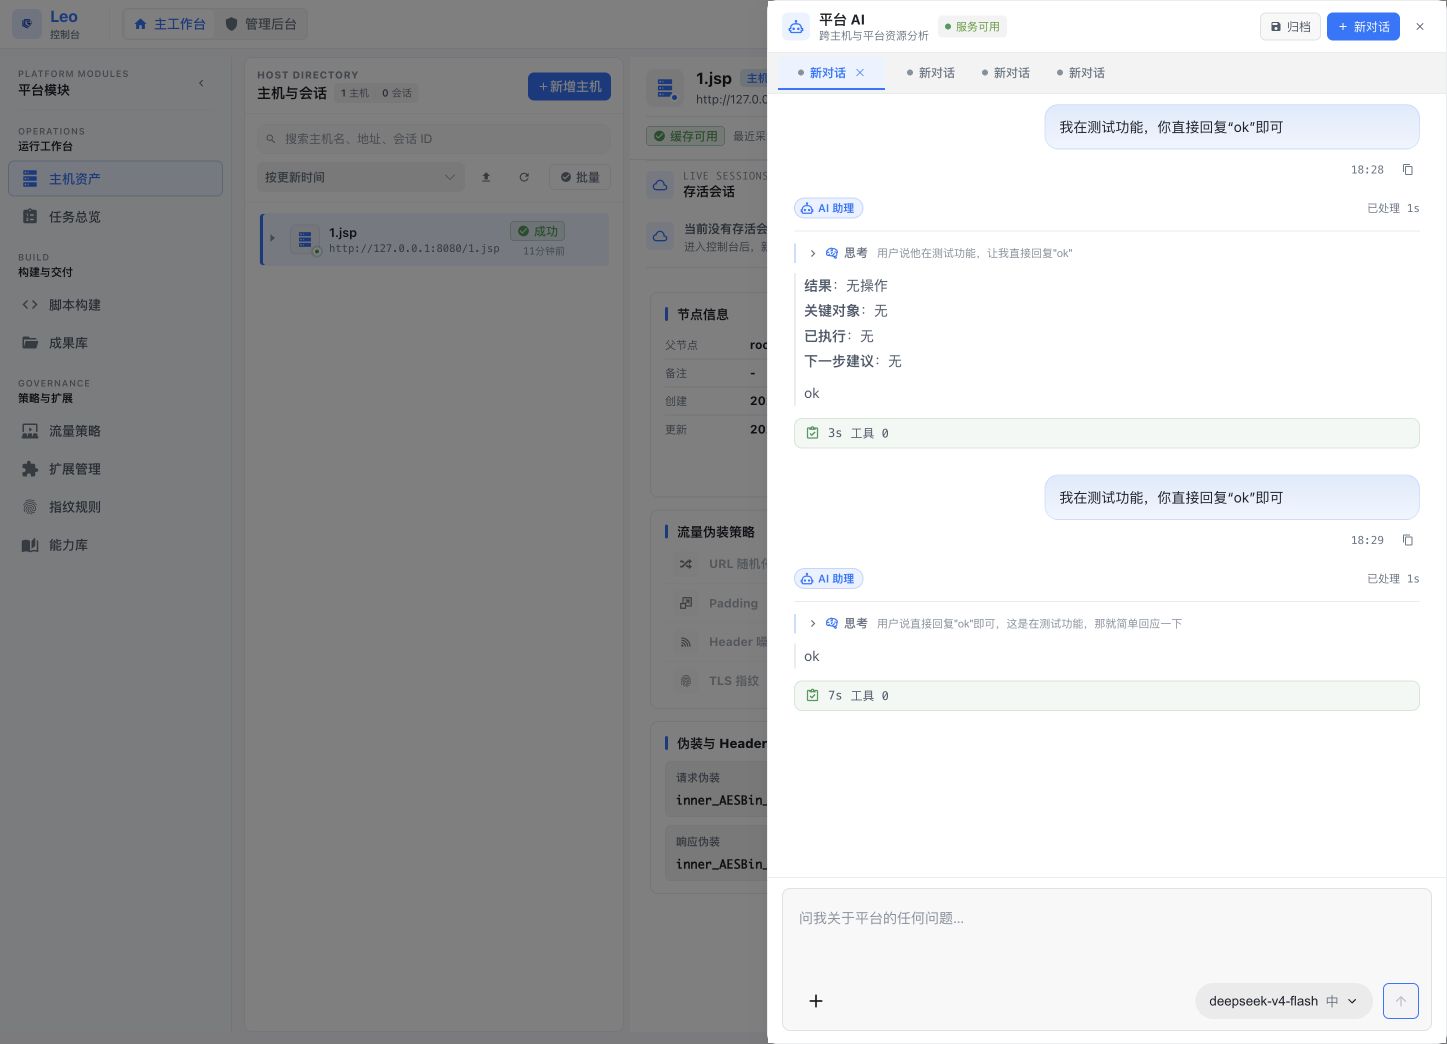Expand second 思考 reasoning chevron
The width and height of the screenshot is (1447, 1044).
[813, 624]
